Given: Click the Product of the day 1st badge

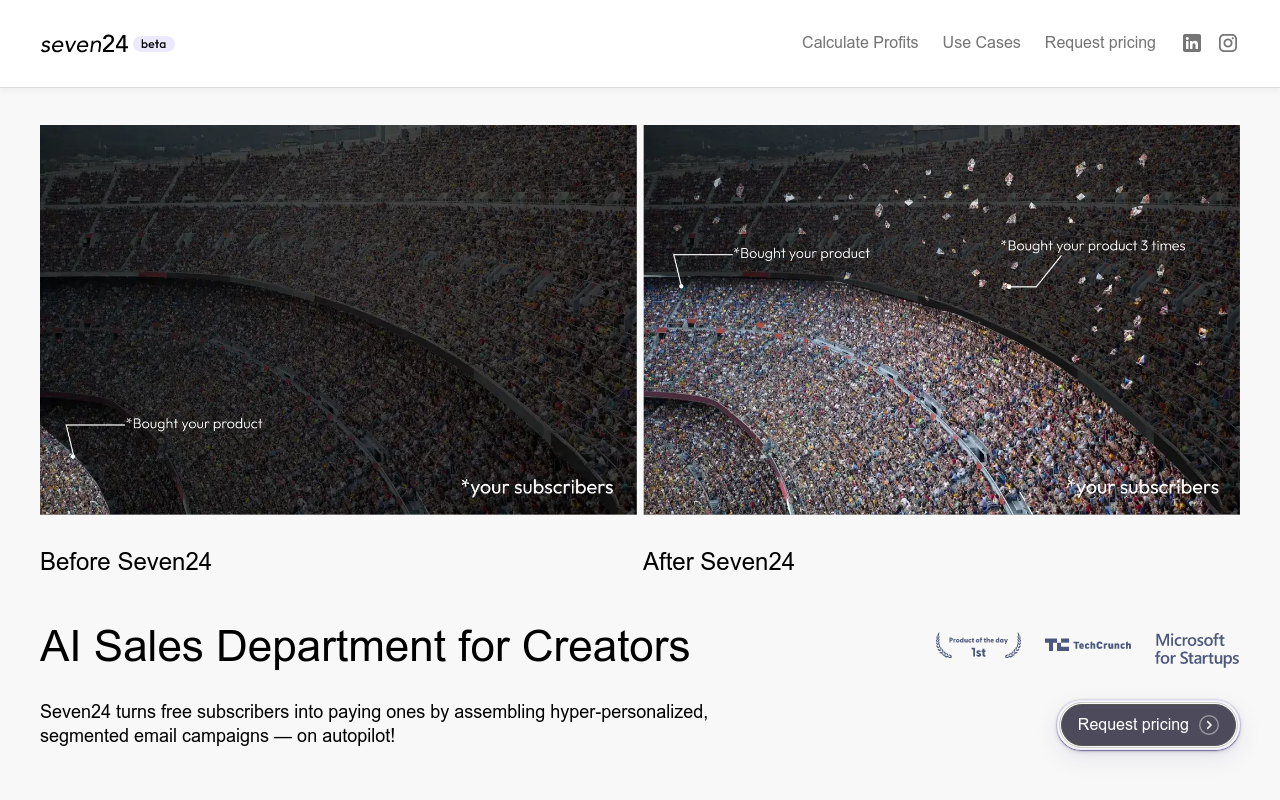Looking at the screenshot, I should 978,645.
